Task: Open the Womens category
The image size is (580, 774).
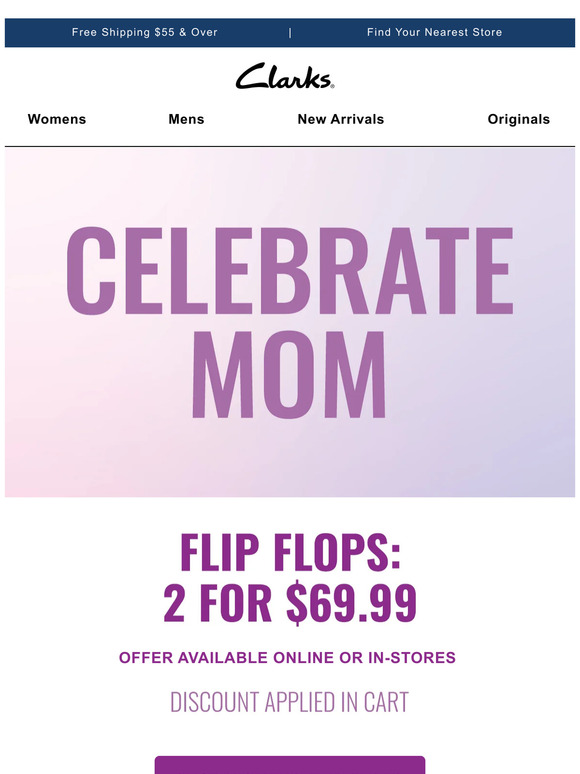Action: 57,119
